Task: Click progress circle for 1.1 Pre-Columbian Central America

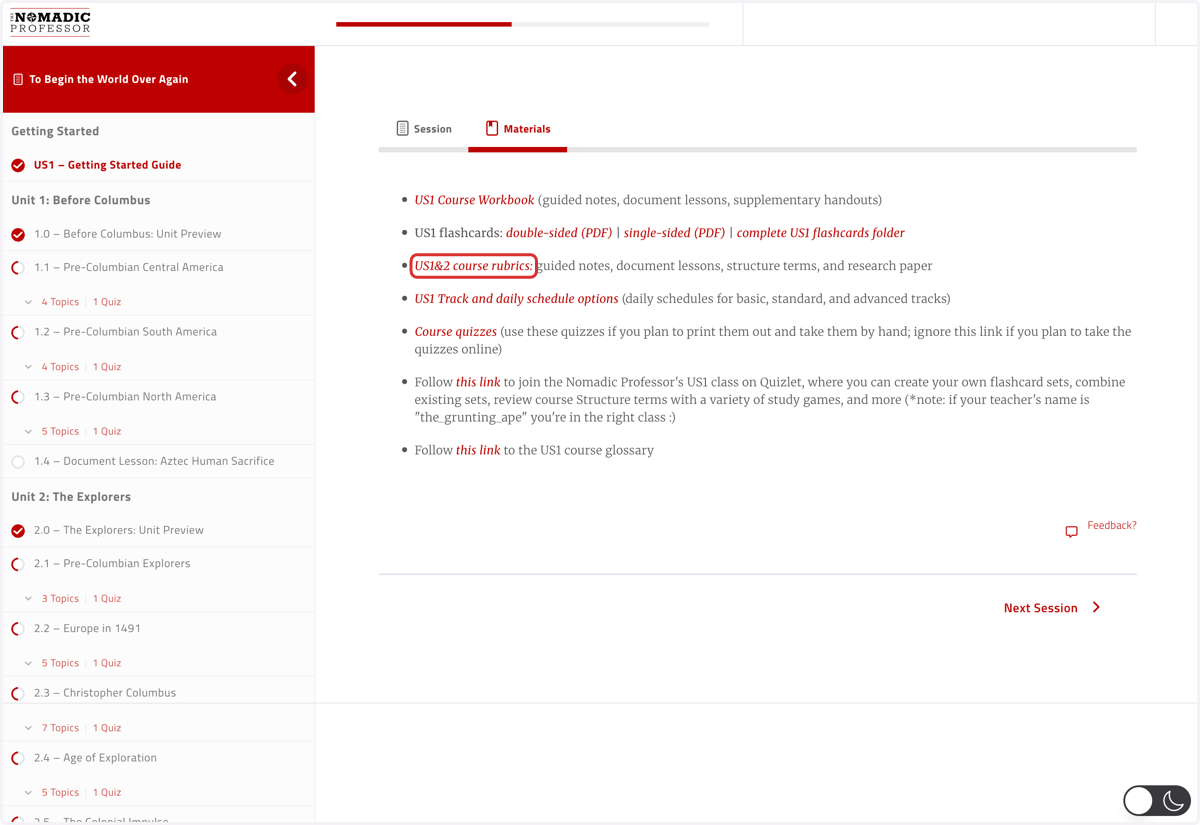Action: point(18,267)
